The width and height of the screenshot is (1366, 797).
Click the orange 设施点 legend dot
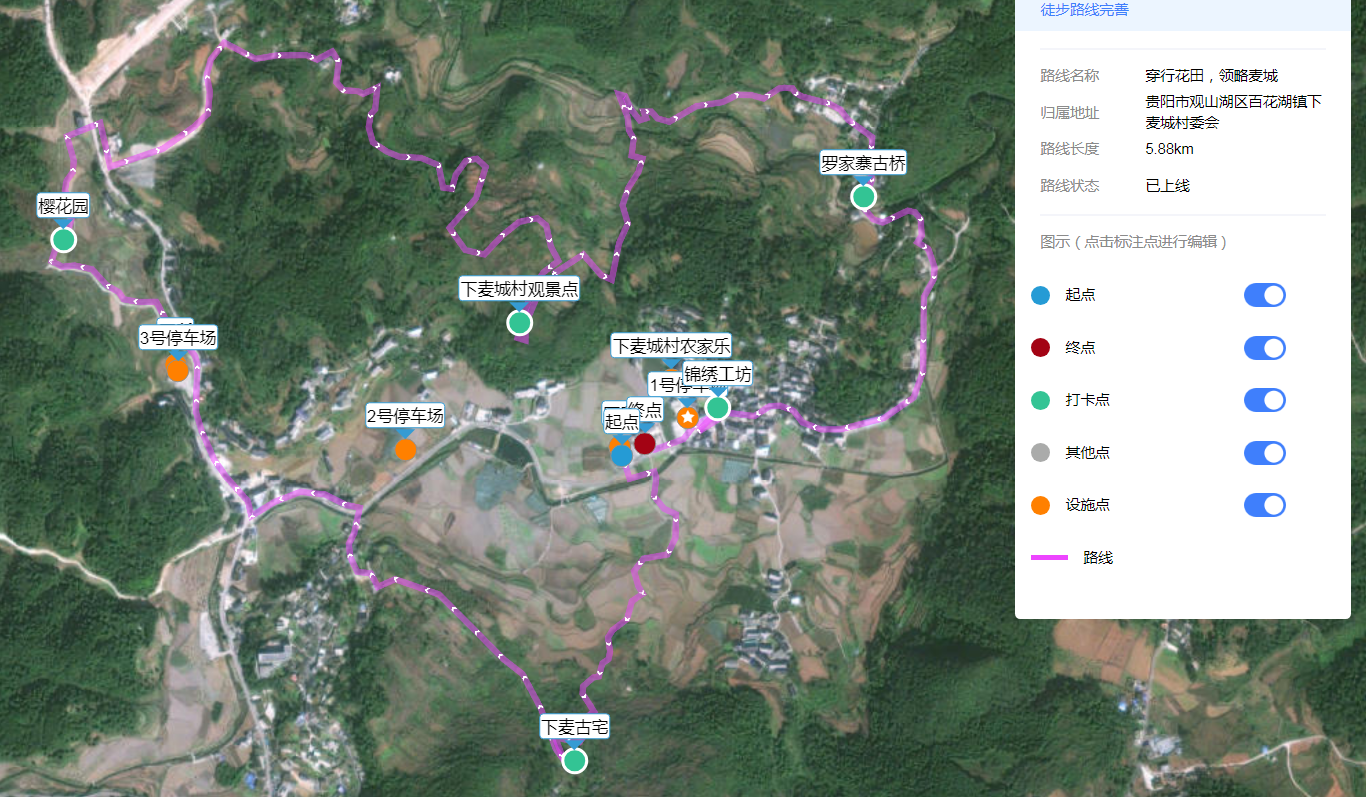(1040, 505)
